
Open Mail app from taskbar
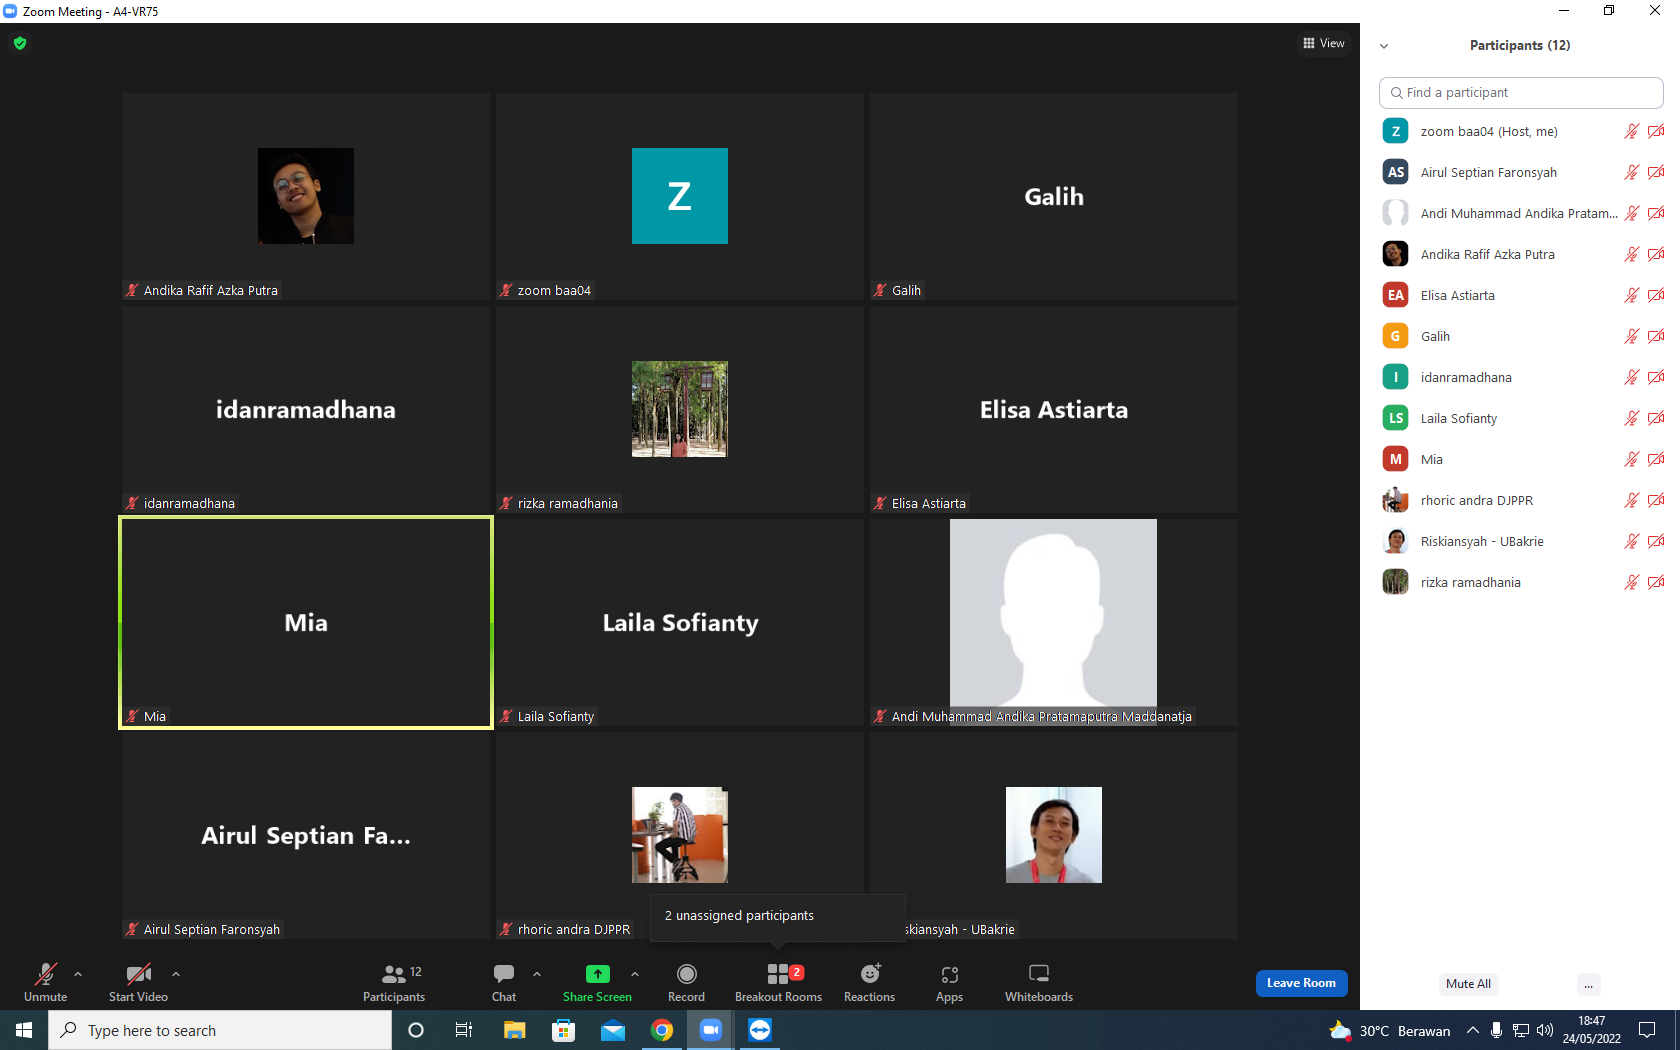tap(613, 1030)
